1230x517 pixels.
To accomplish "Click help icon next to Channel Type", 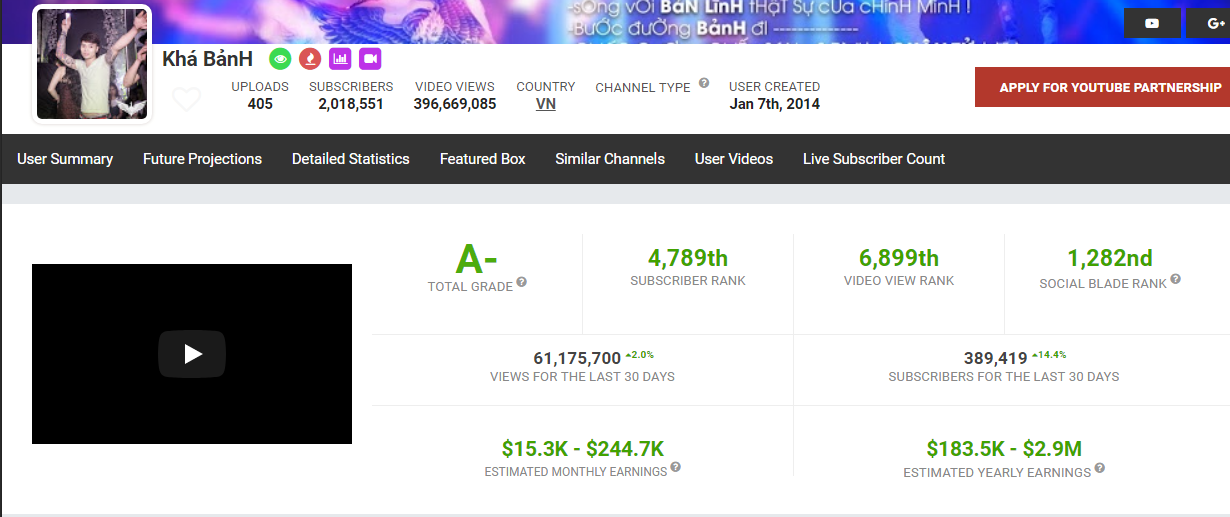I will pos(704,83).
